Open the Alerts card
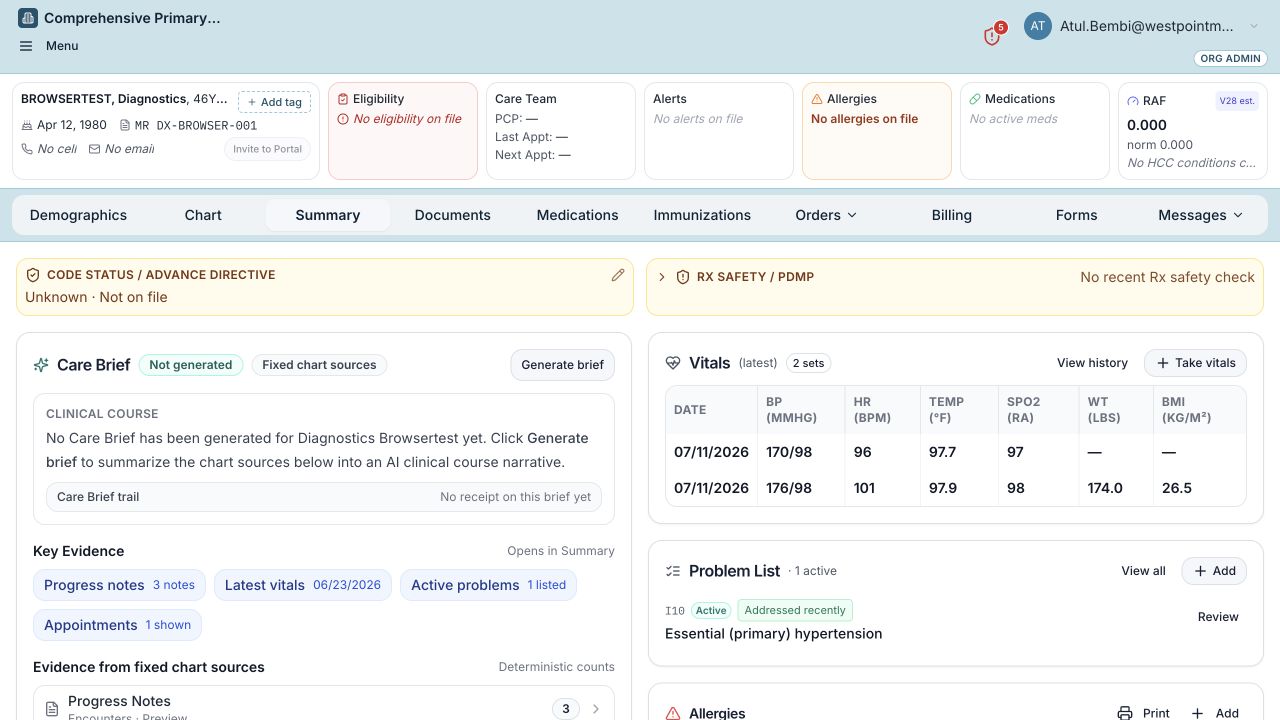Screen dimensions: 1280x720 coord(718,131)
